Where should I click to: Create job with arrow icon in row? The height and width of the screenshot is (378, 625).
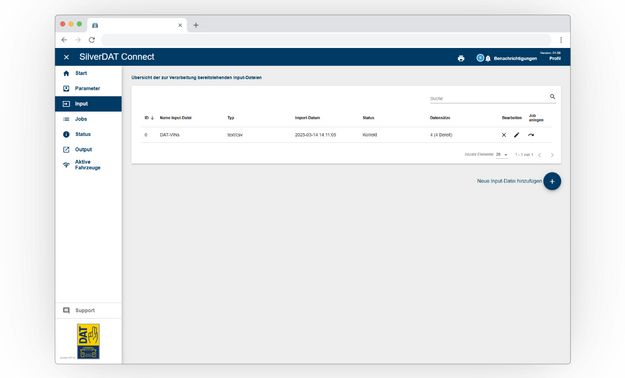click(x=531, y=135)
